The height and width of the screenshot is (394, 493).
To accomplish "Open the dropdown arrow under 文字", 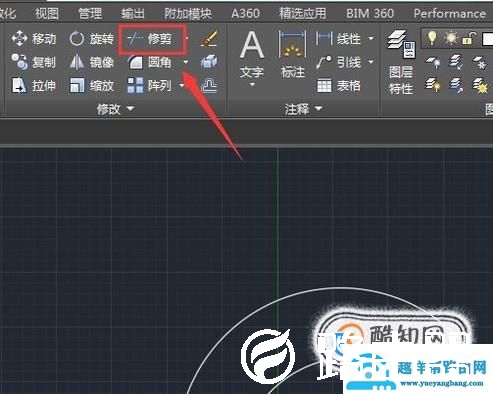I will [252, 85].
